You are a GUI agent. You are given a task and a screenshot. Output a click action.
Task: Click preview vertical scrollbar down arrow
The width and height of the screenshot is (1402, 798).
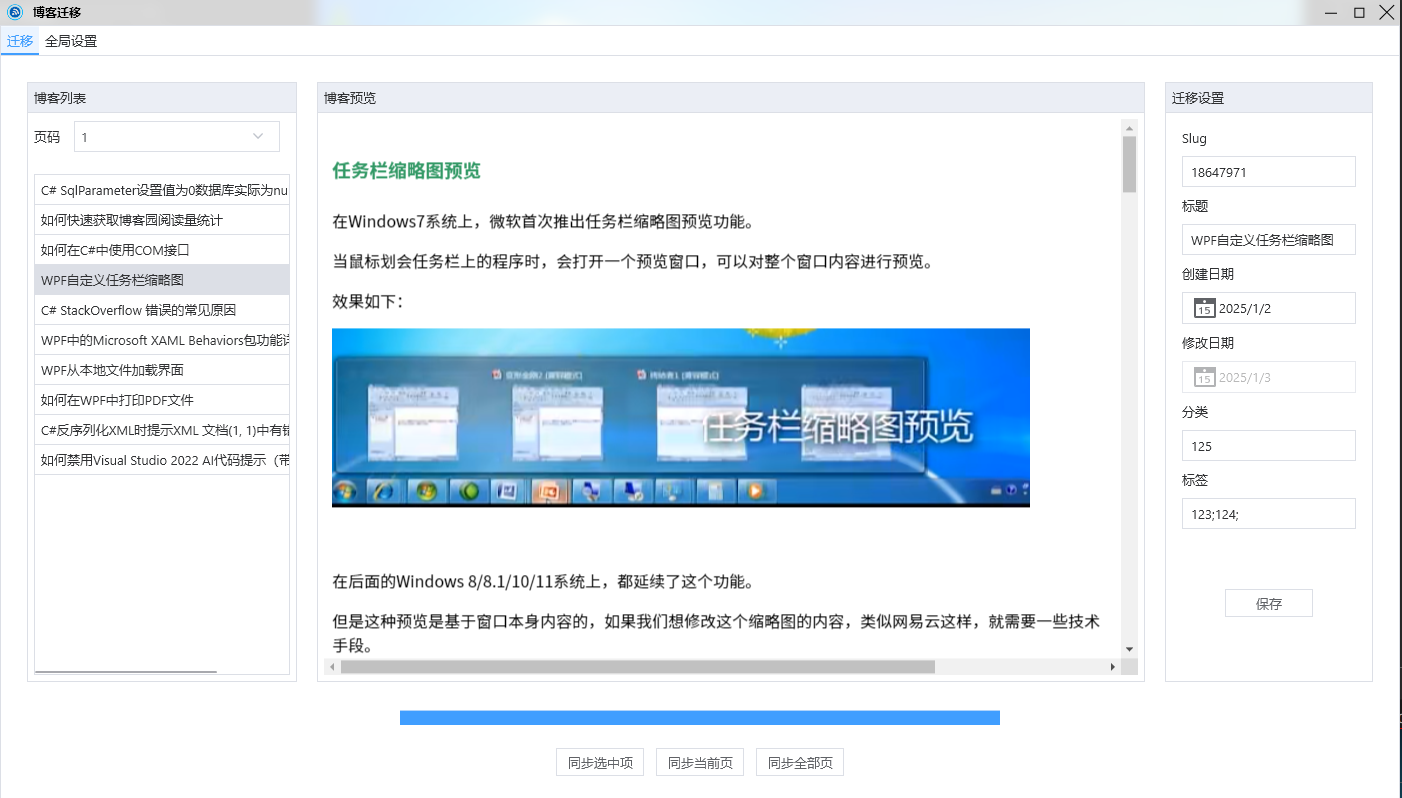point(1129,650)
